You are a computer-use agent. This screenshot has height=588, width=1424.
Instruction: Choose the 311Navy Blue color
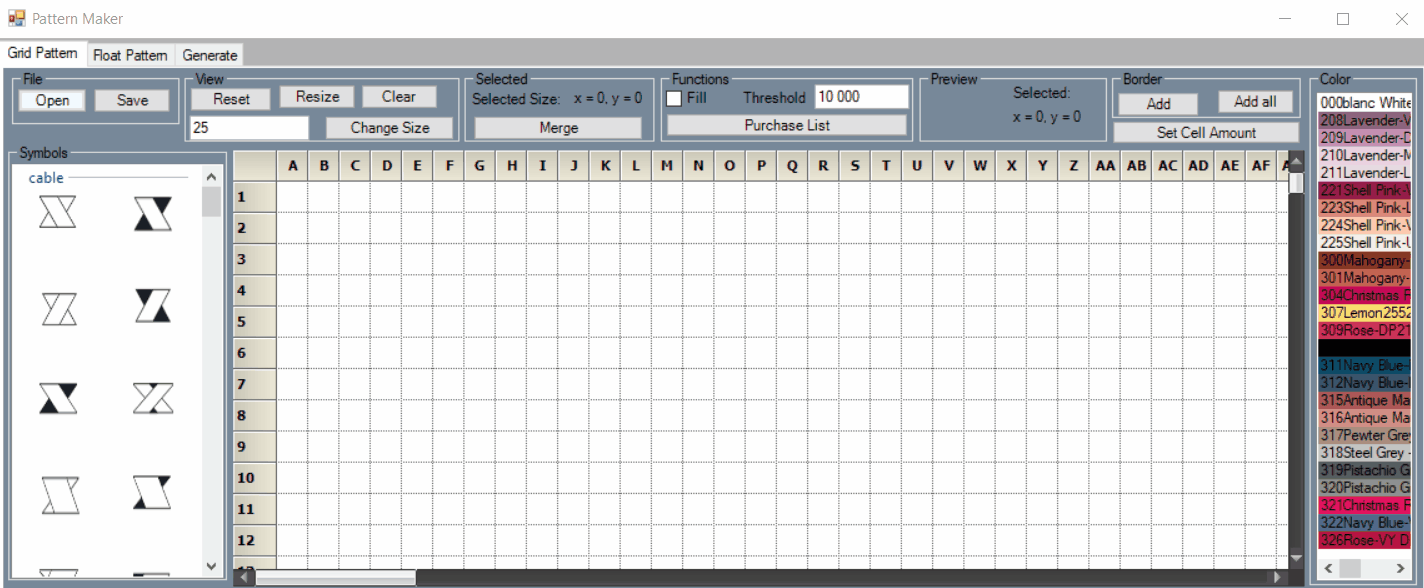[1364, 365]
